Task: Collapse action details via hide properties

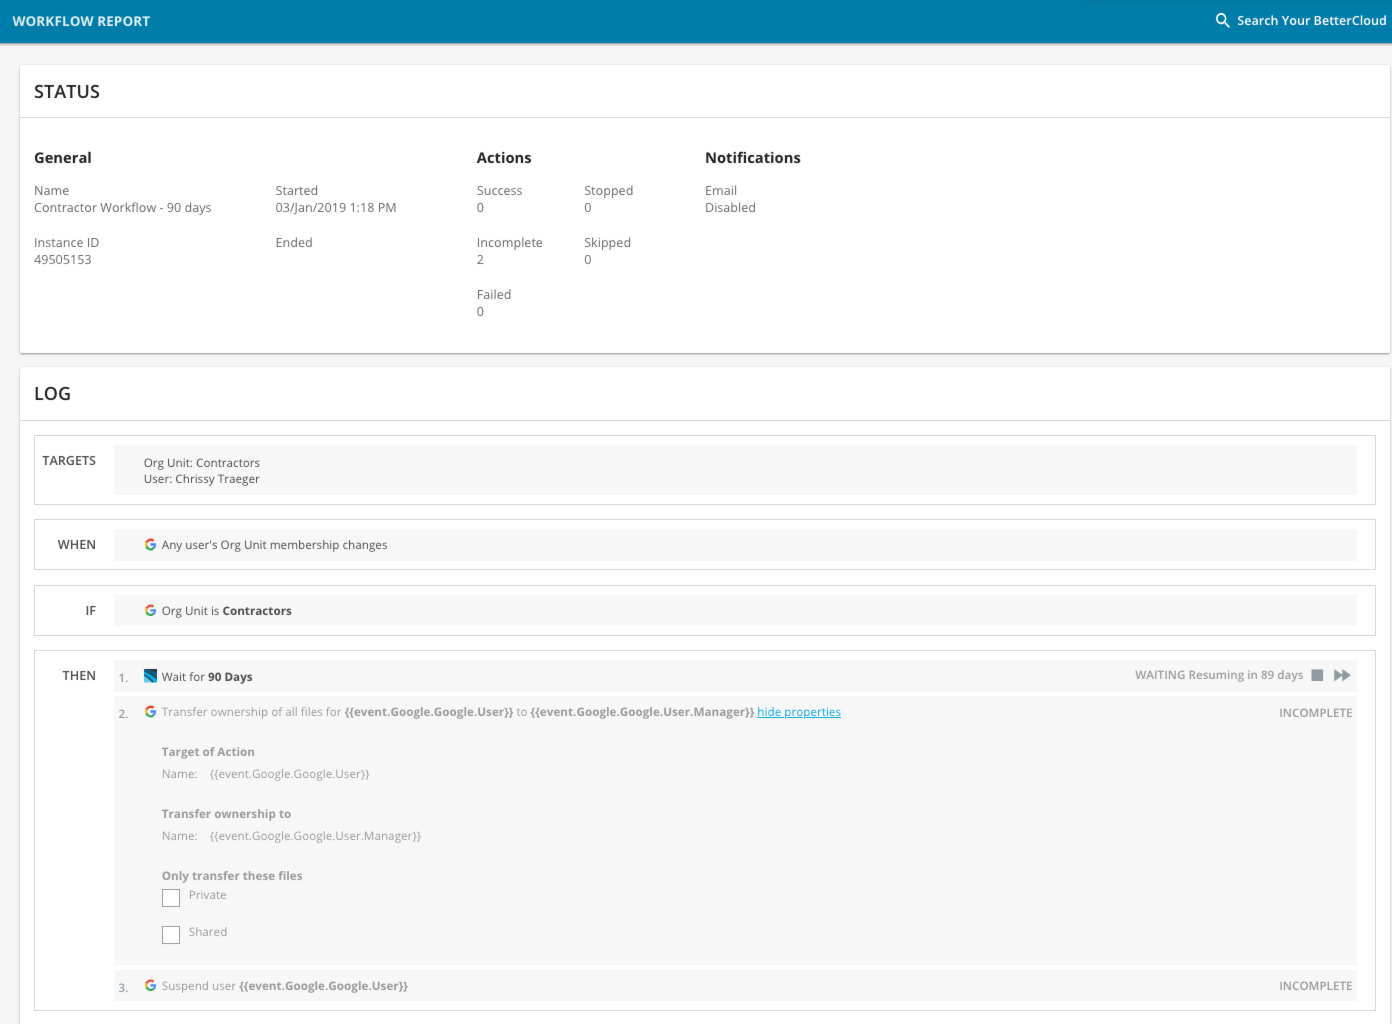Action: [798, 712]
